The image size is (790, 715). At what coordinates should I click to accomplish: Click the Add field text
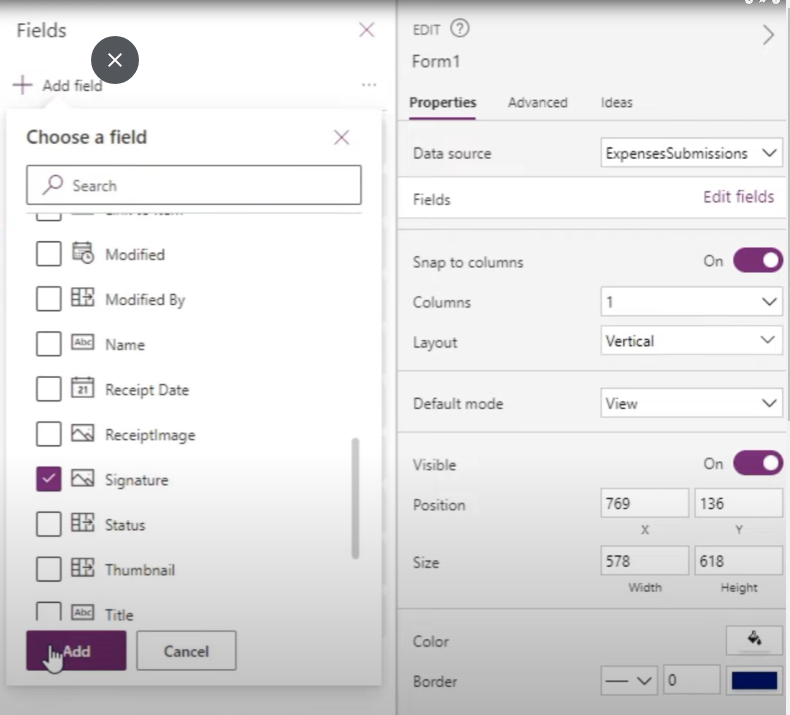(72, 86)
